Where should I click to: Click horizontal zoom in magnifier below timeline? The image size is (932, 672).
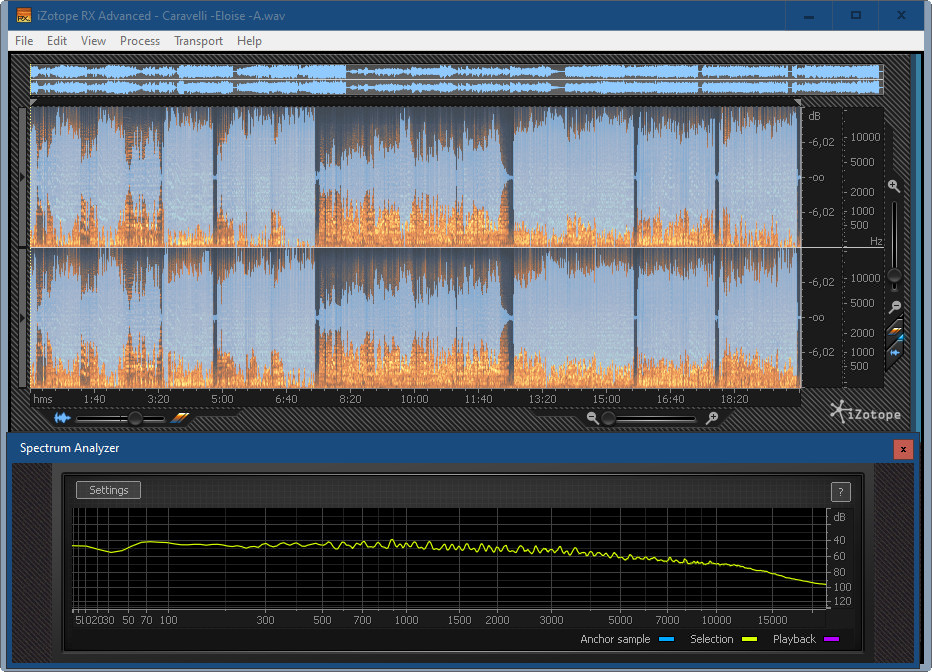coord(712,419)
